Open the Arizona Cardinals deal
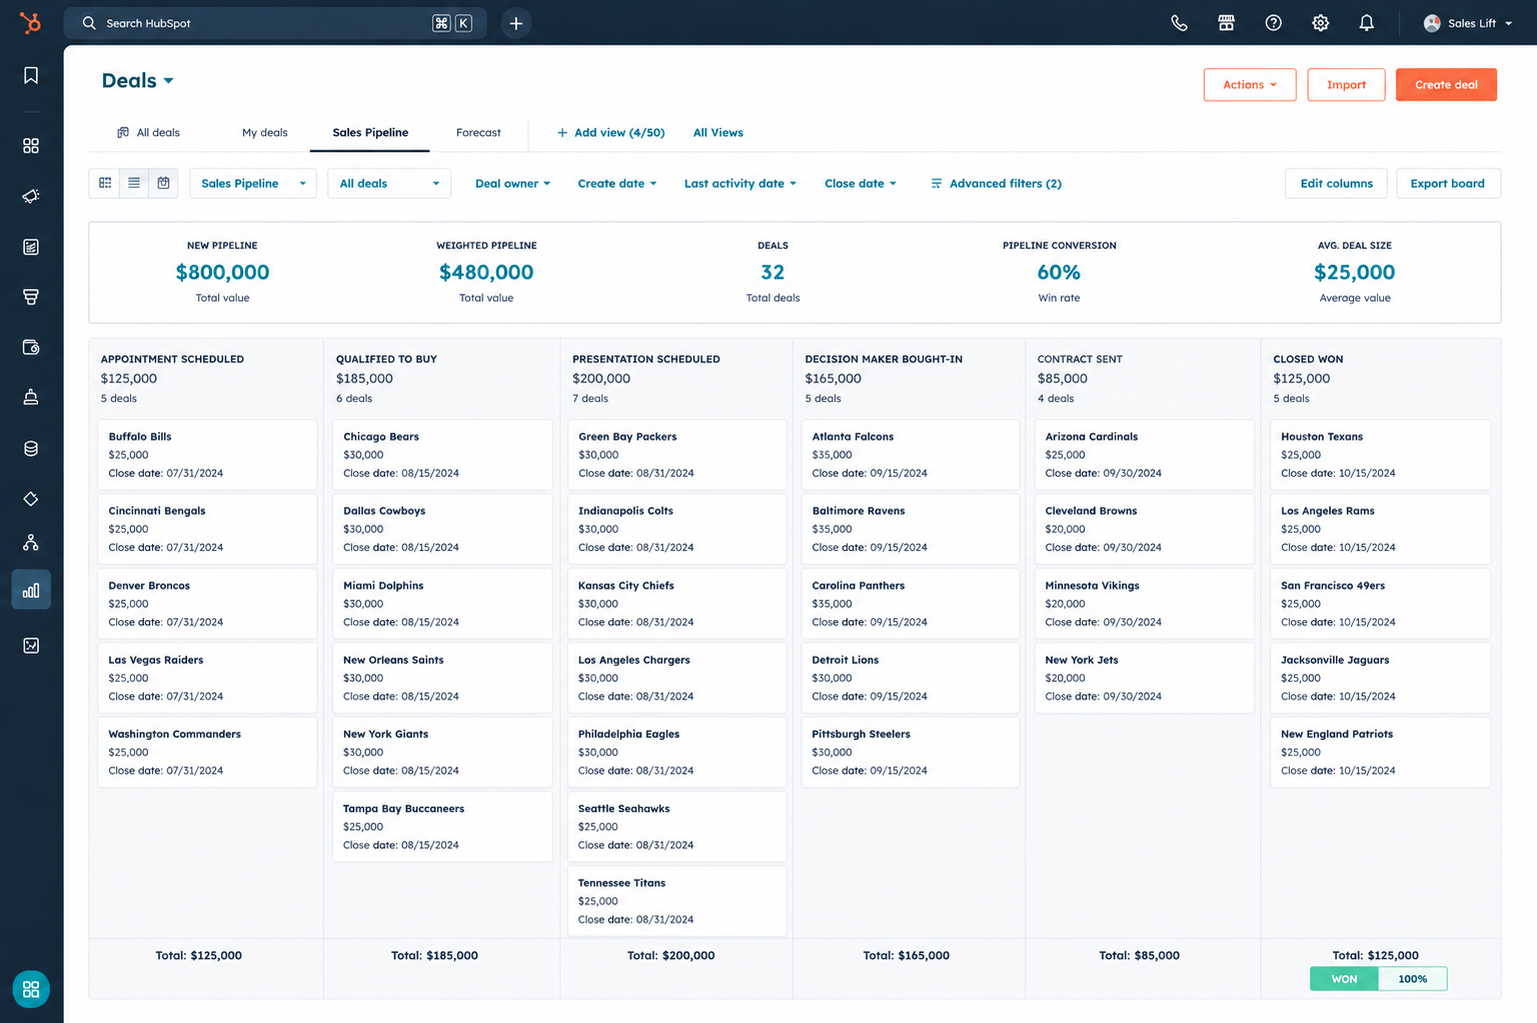The image size is (1537, 1023). (1144, 455)
